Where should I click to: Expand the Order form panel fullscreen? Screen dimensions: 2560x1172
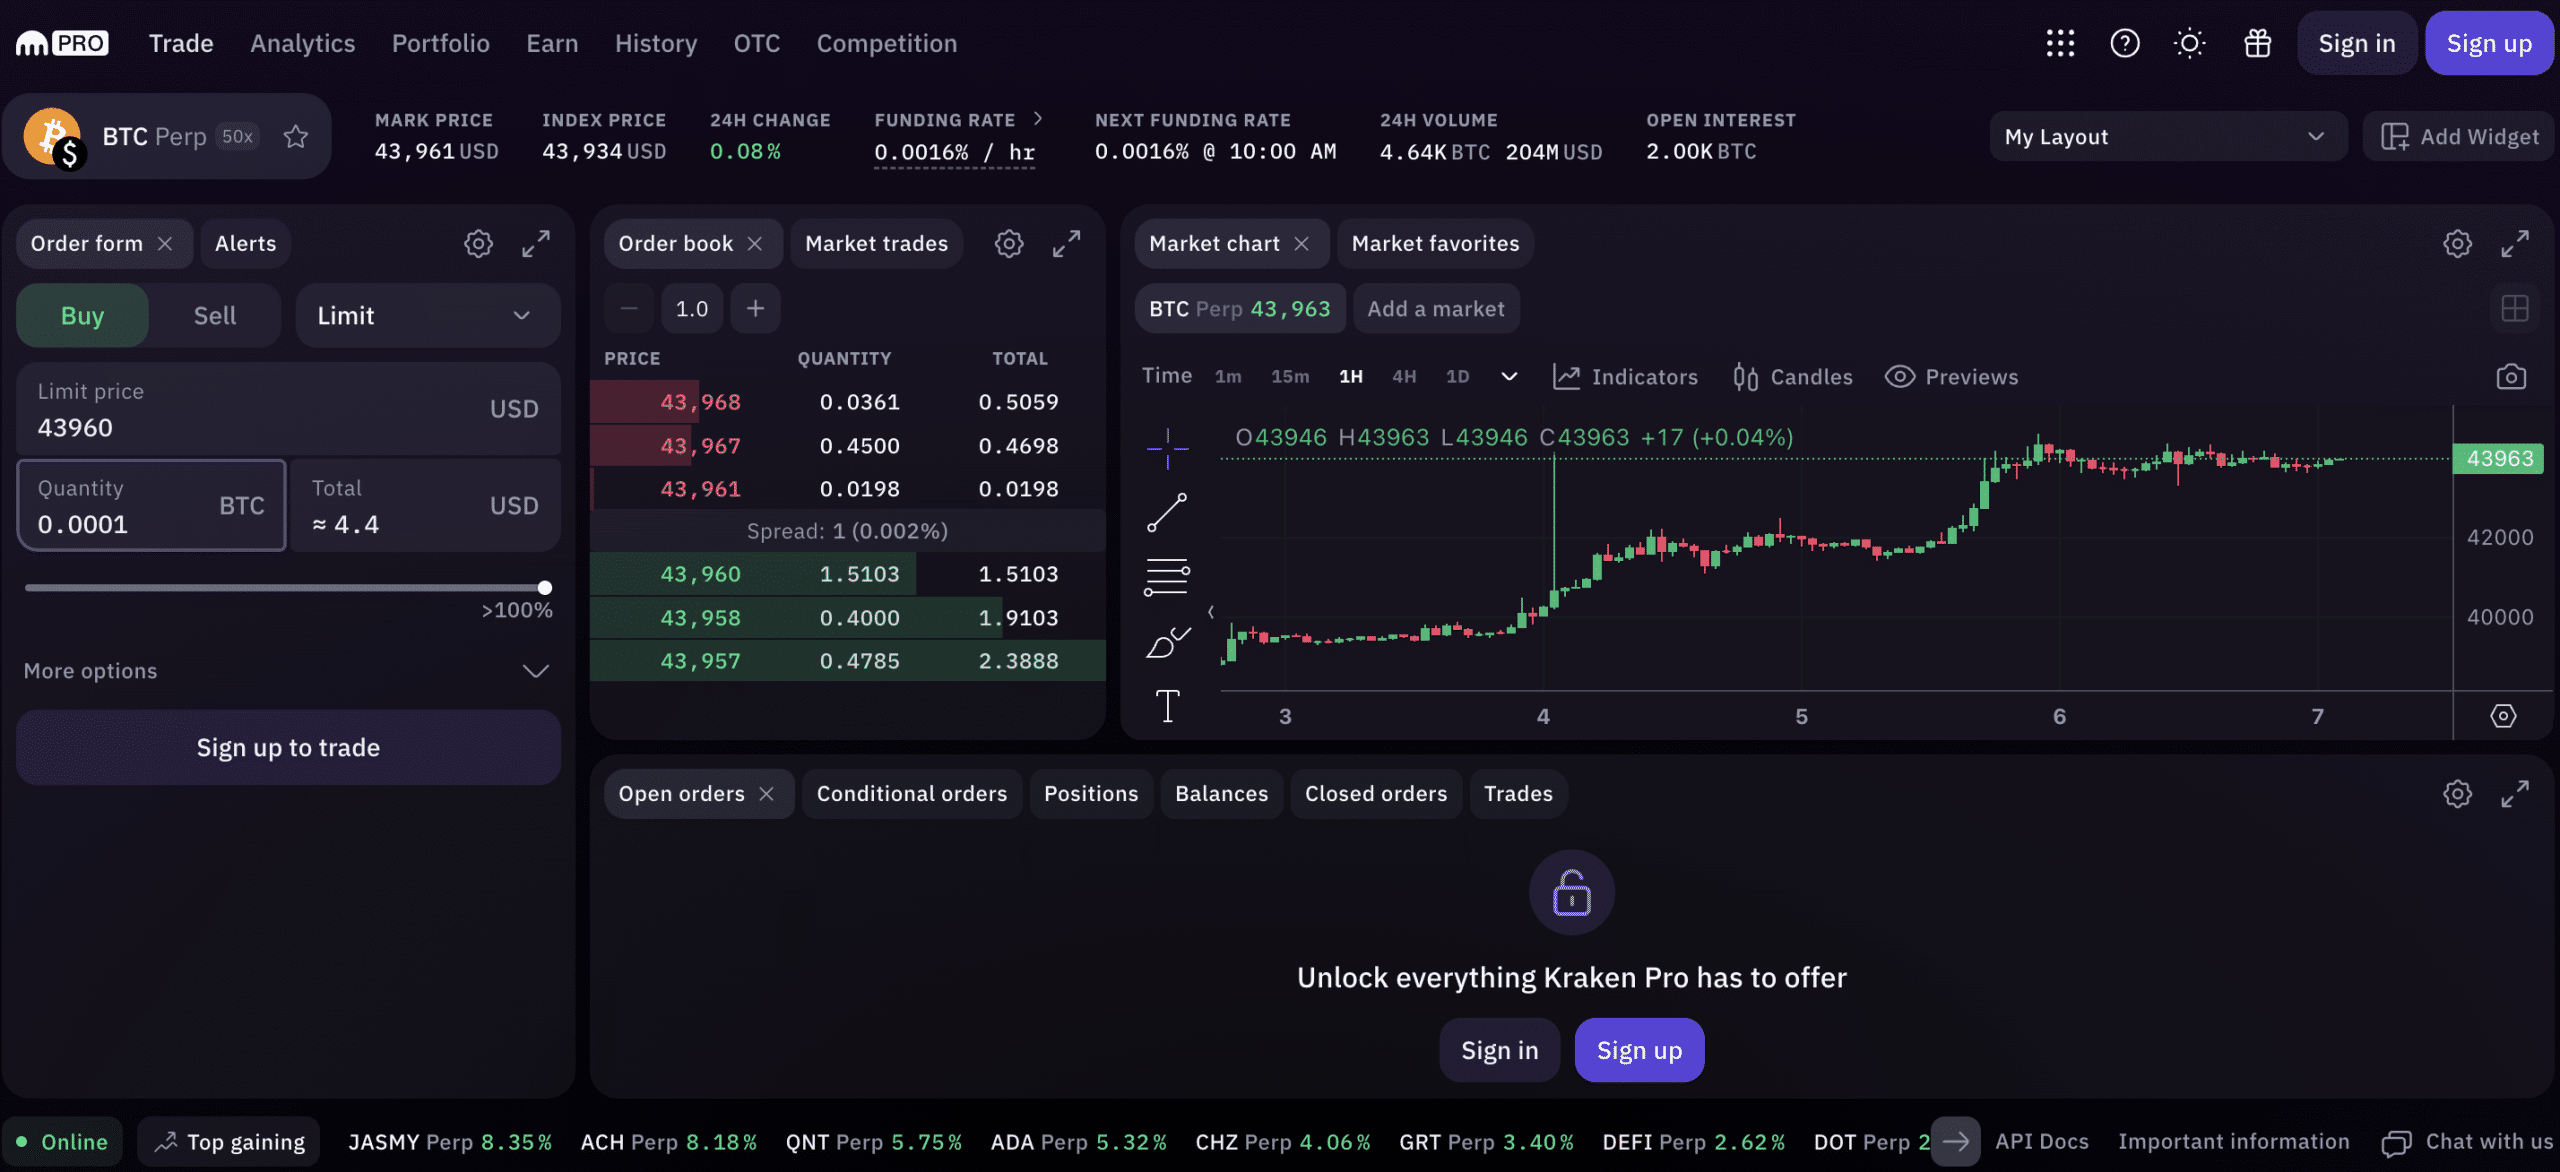pyautogui.click(x=536, y=243)
